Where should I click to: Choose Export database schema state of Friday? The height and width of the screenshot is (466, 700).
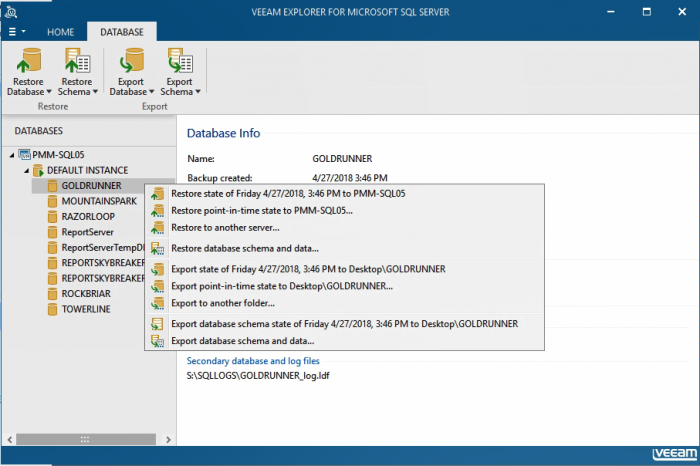click(x=344, y=324)
